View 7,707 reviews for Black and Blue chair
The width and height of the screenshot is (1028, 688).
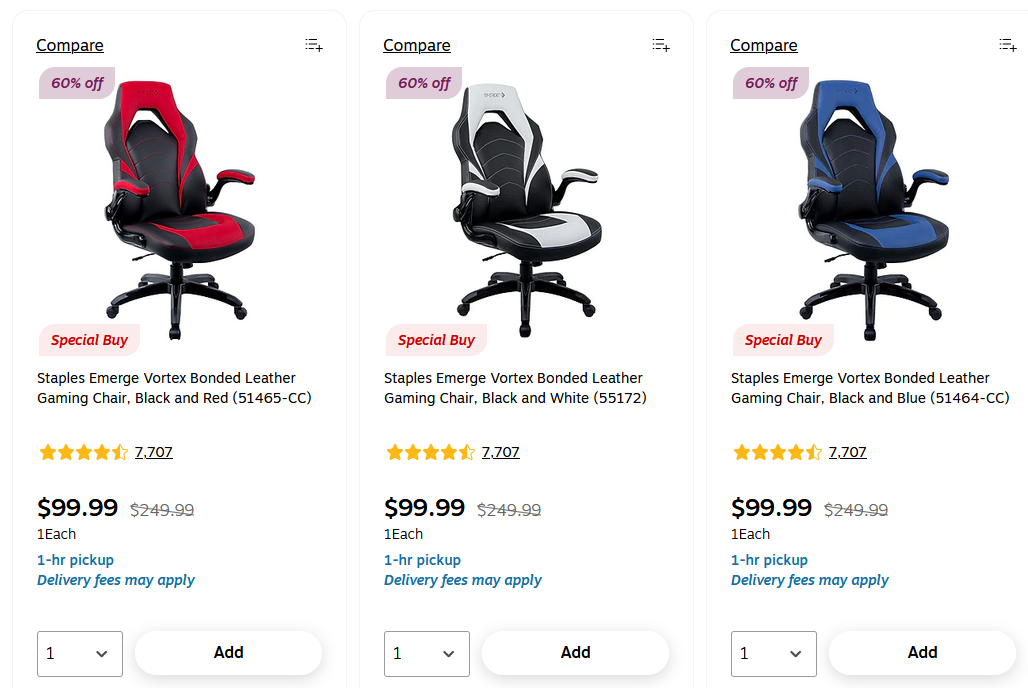point(848,452)
